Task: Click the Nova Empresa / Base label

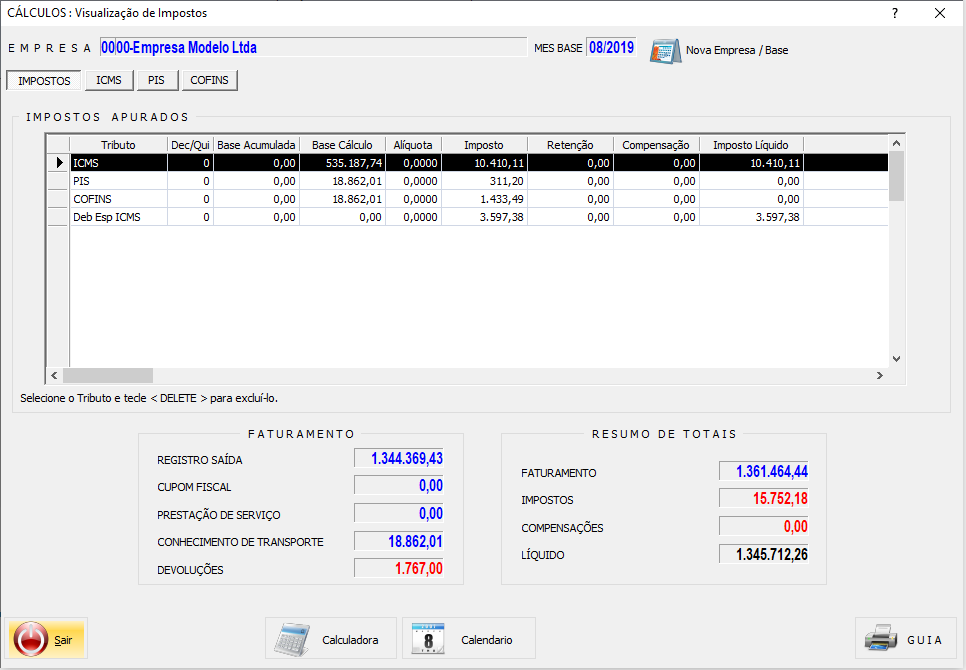Action: click(737, 50)
